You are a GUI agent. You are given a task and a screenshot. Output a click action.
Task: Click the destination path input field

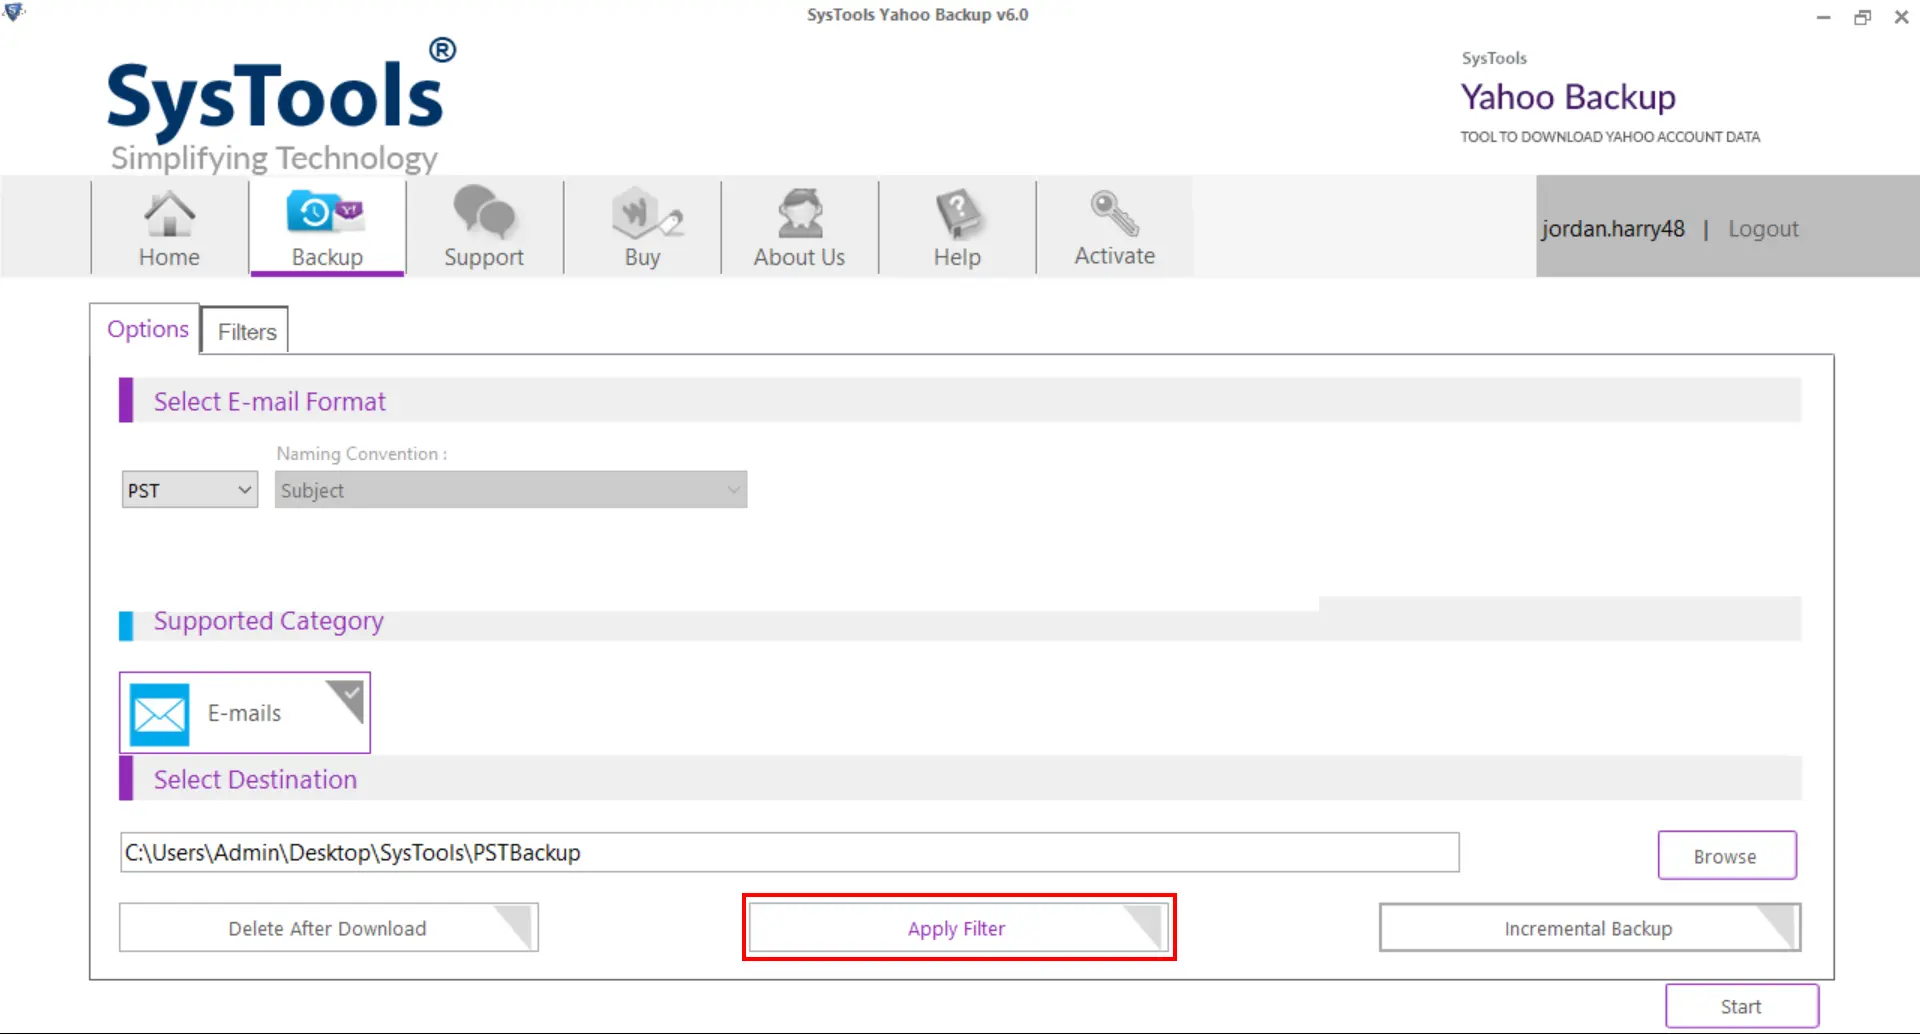pos(789,852)
